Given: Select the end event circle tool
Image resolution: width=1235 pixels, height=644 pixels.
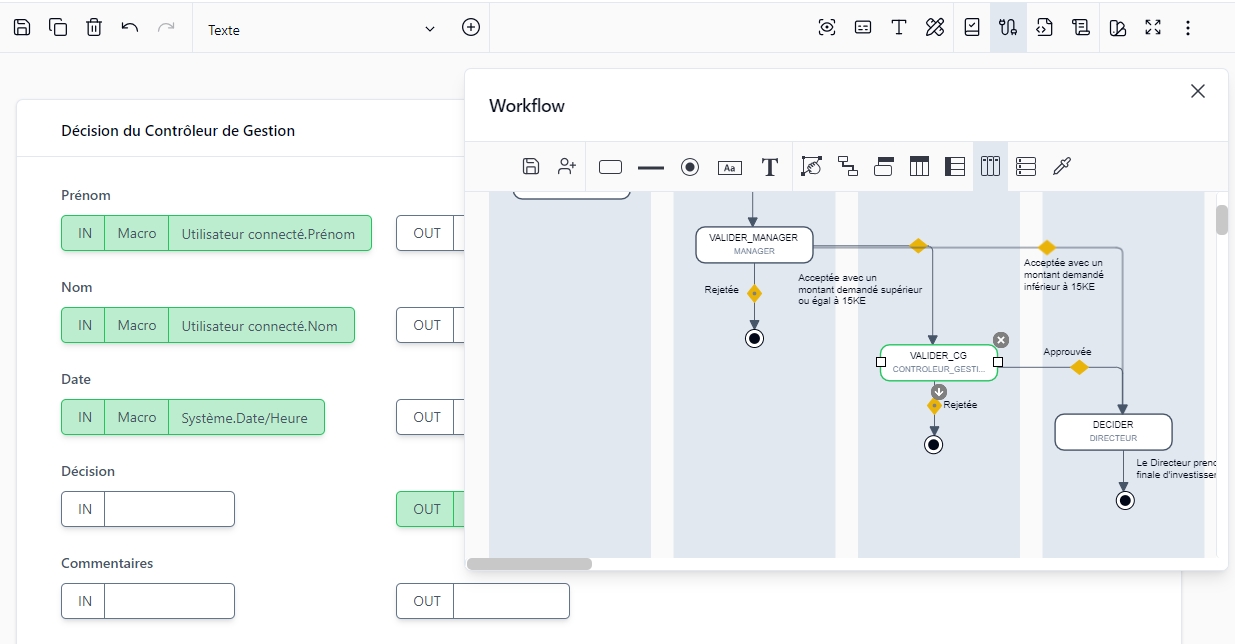Looking at the screenshot, I should 690,167.
